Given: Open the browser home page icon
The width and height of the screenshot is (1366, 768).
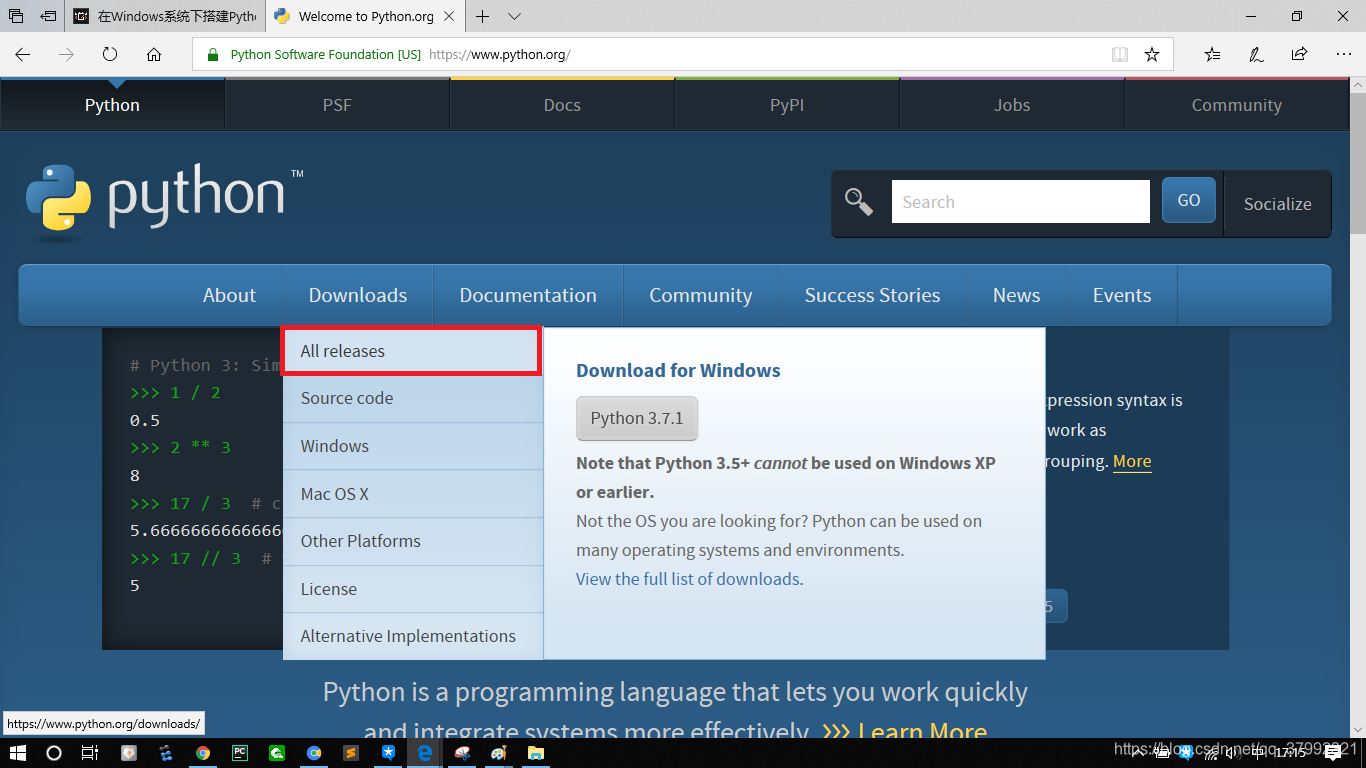Looking at the screenshot, I should [x=154, y=55].
